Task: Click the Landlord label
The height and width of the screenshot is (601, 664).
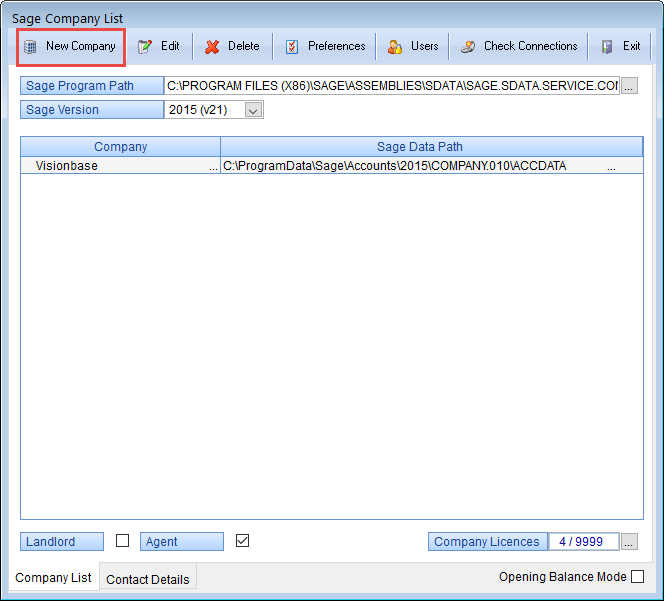Action: tap(62, 541)
